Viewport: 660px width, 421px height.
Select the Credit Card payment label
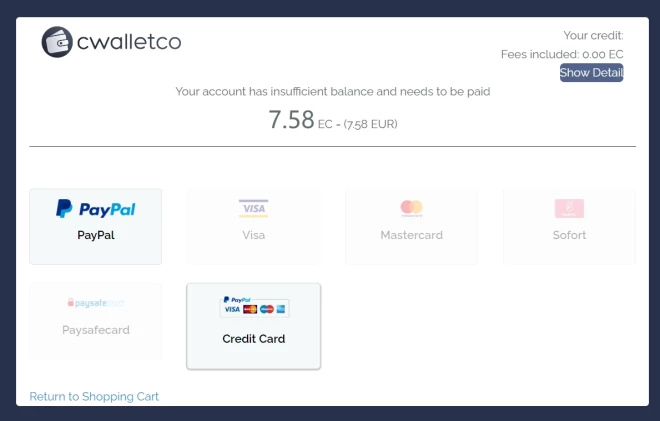[254, 339]
